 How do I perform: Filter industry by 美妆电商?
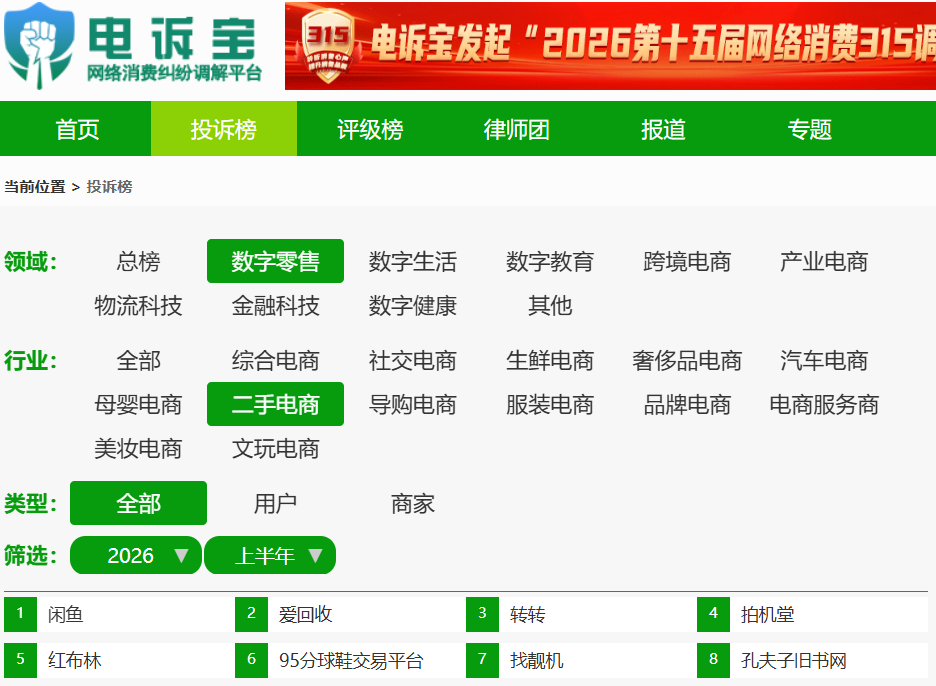[138, 448]
